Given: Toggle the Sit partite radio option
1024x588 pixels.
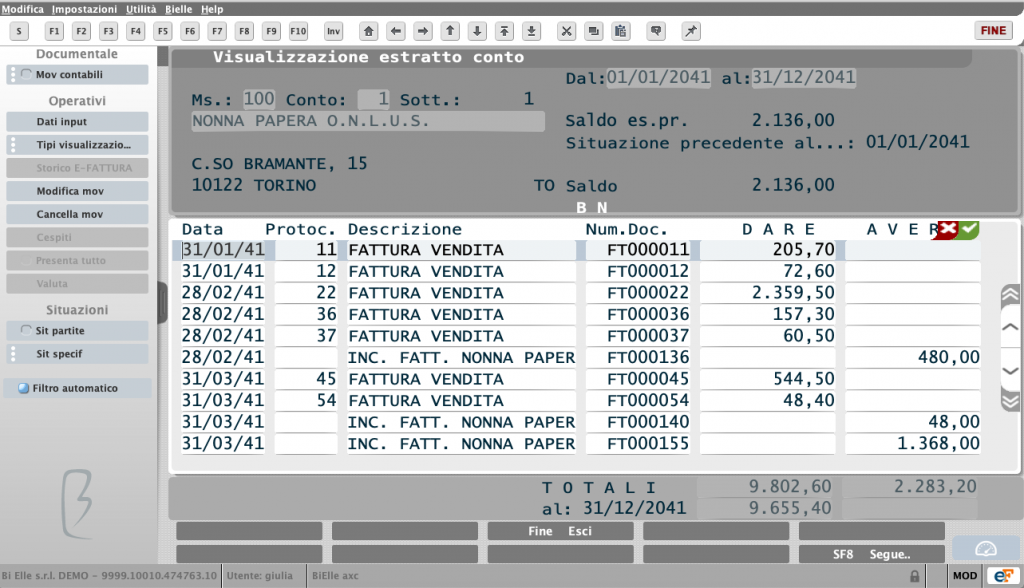Looking at the screenshot, I should point(26,331).
